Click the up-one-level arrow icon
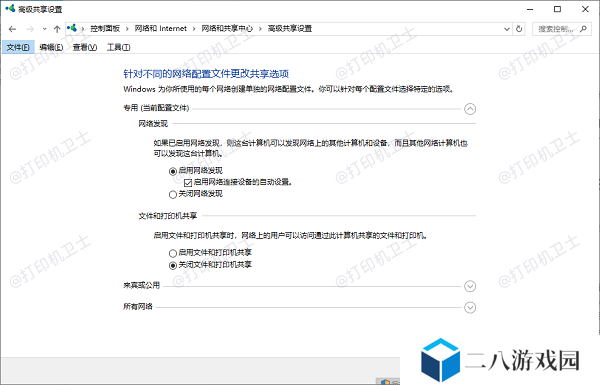 pos(57,29)
